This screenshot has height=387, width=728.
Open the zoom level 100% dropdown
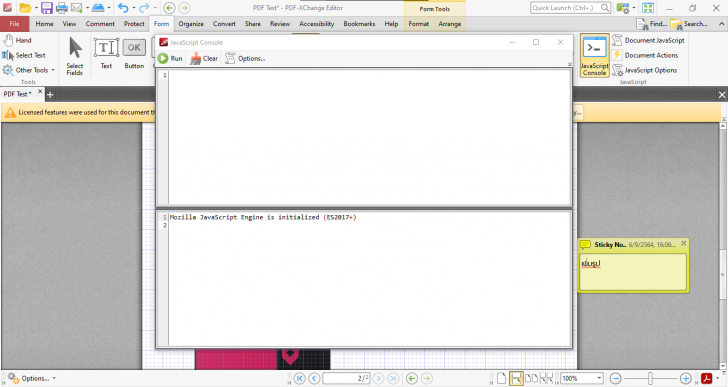[599, 379]
